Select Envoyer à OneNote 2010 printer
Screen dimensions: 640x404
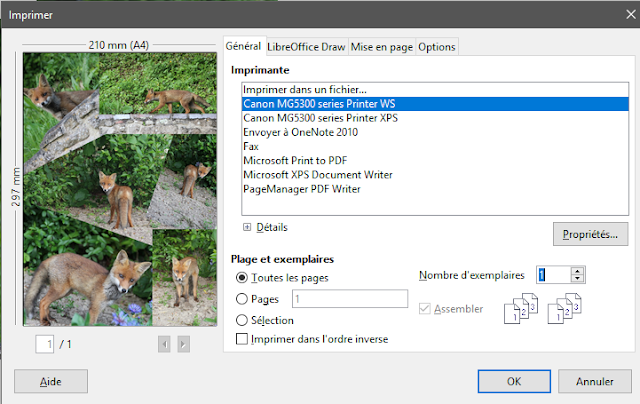435,132
